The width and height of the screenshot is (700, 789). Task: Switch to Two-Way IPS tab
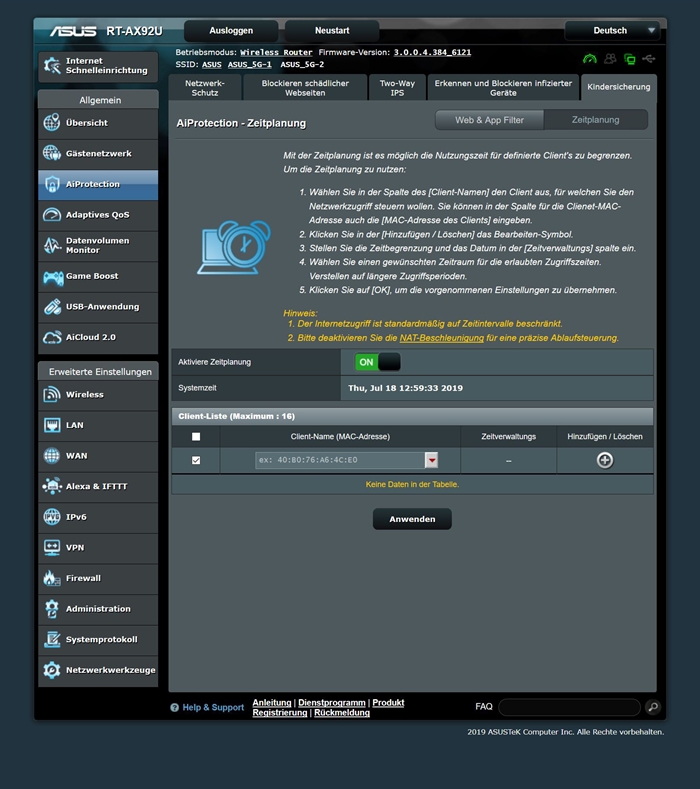[397, 88]
